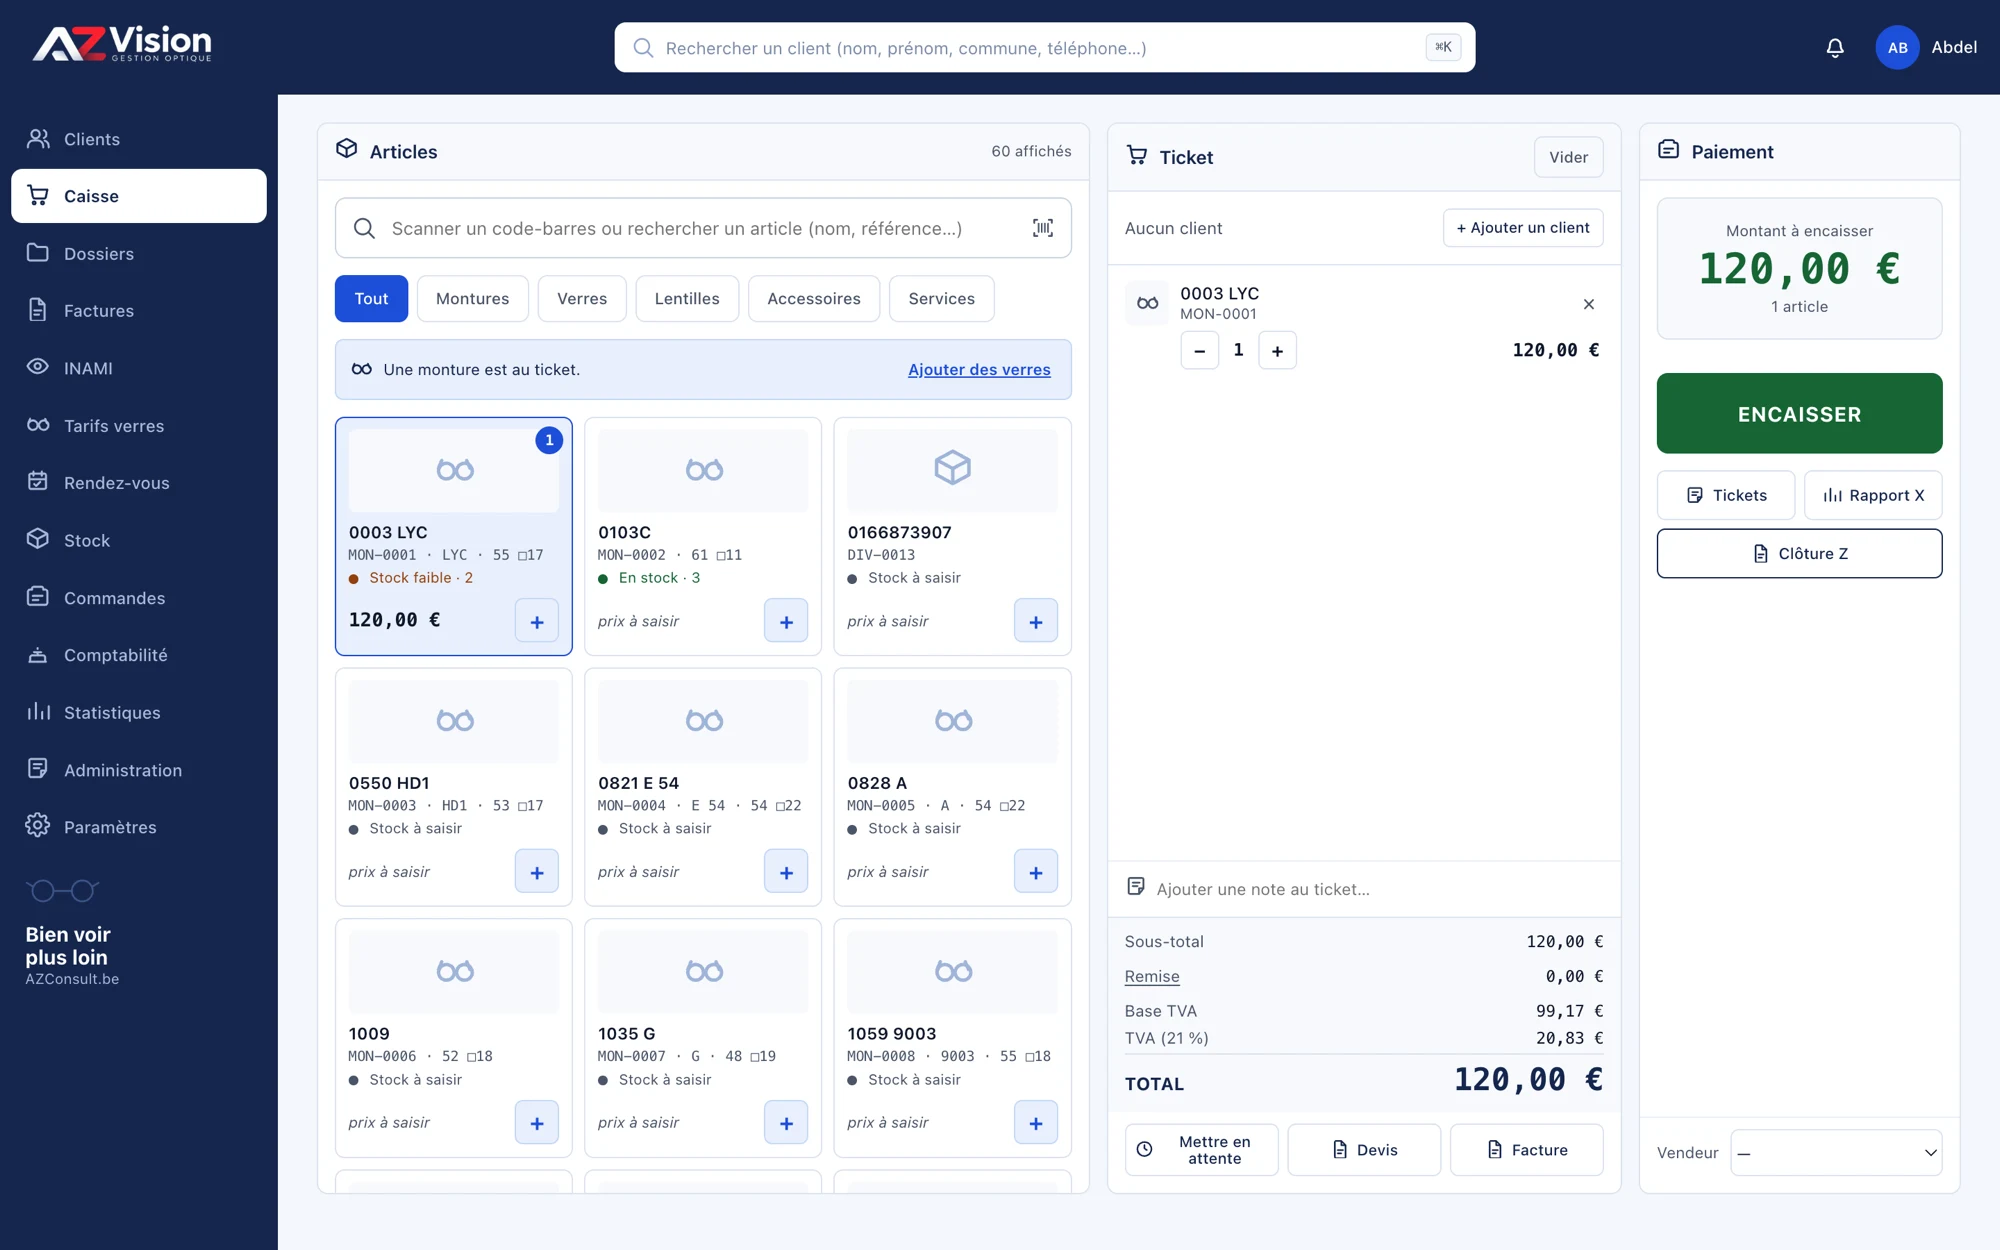Increase quantity of 0003 LYC
Image resolution: width=2000 pixels, height=1250 pixels.
(1277, 351)
